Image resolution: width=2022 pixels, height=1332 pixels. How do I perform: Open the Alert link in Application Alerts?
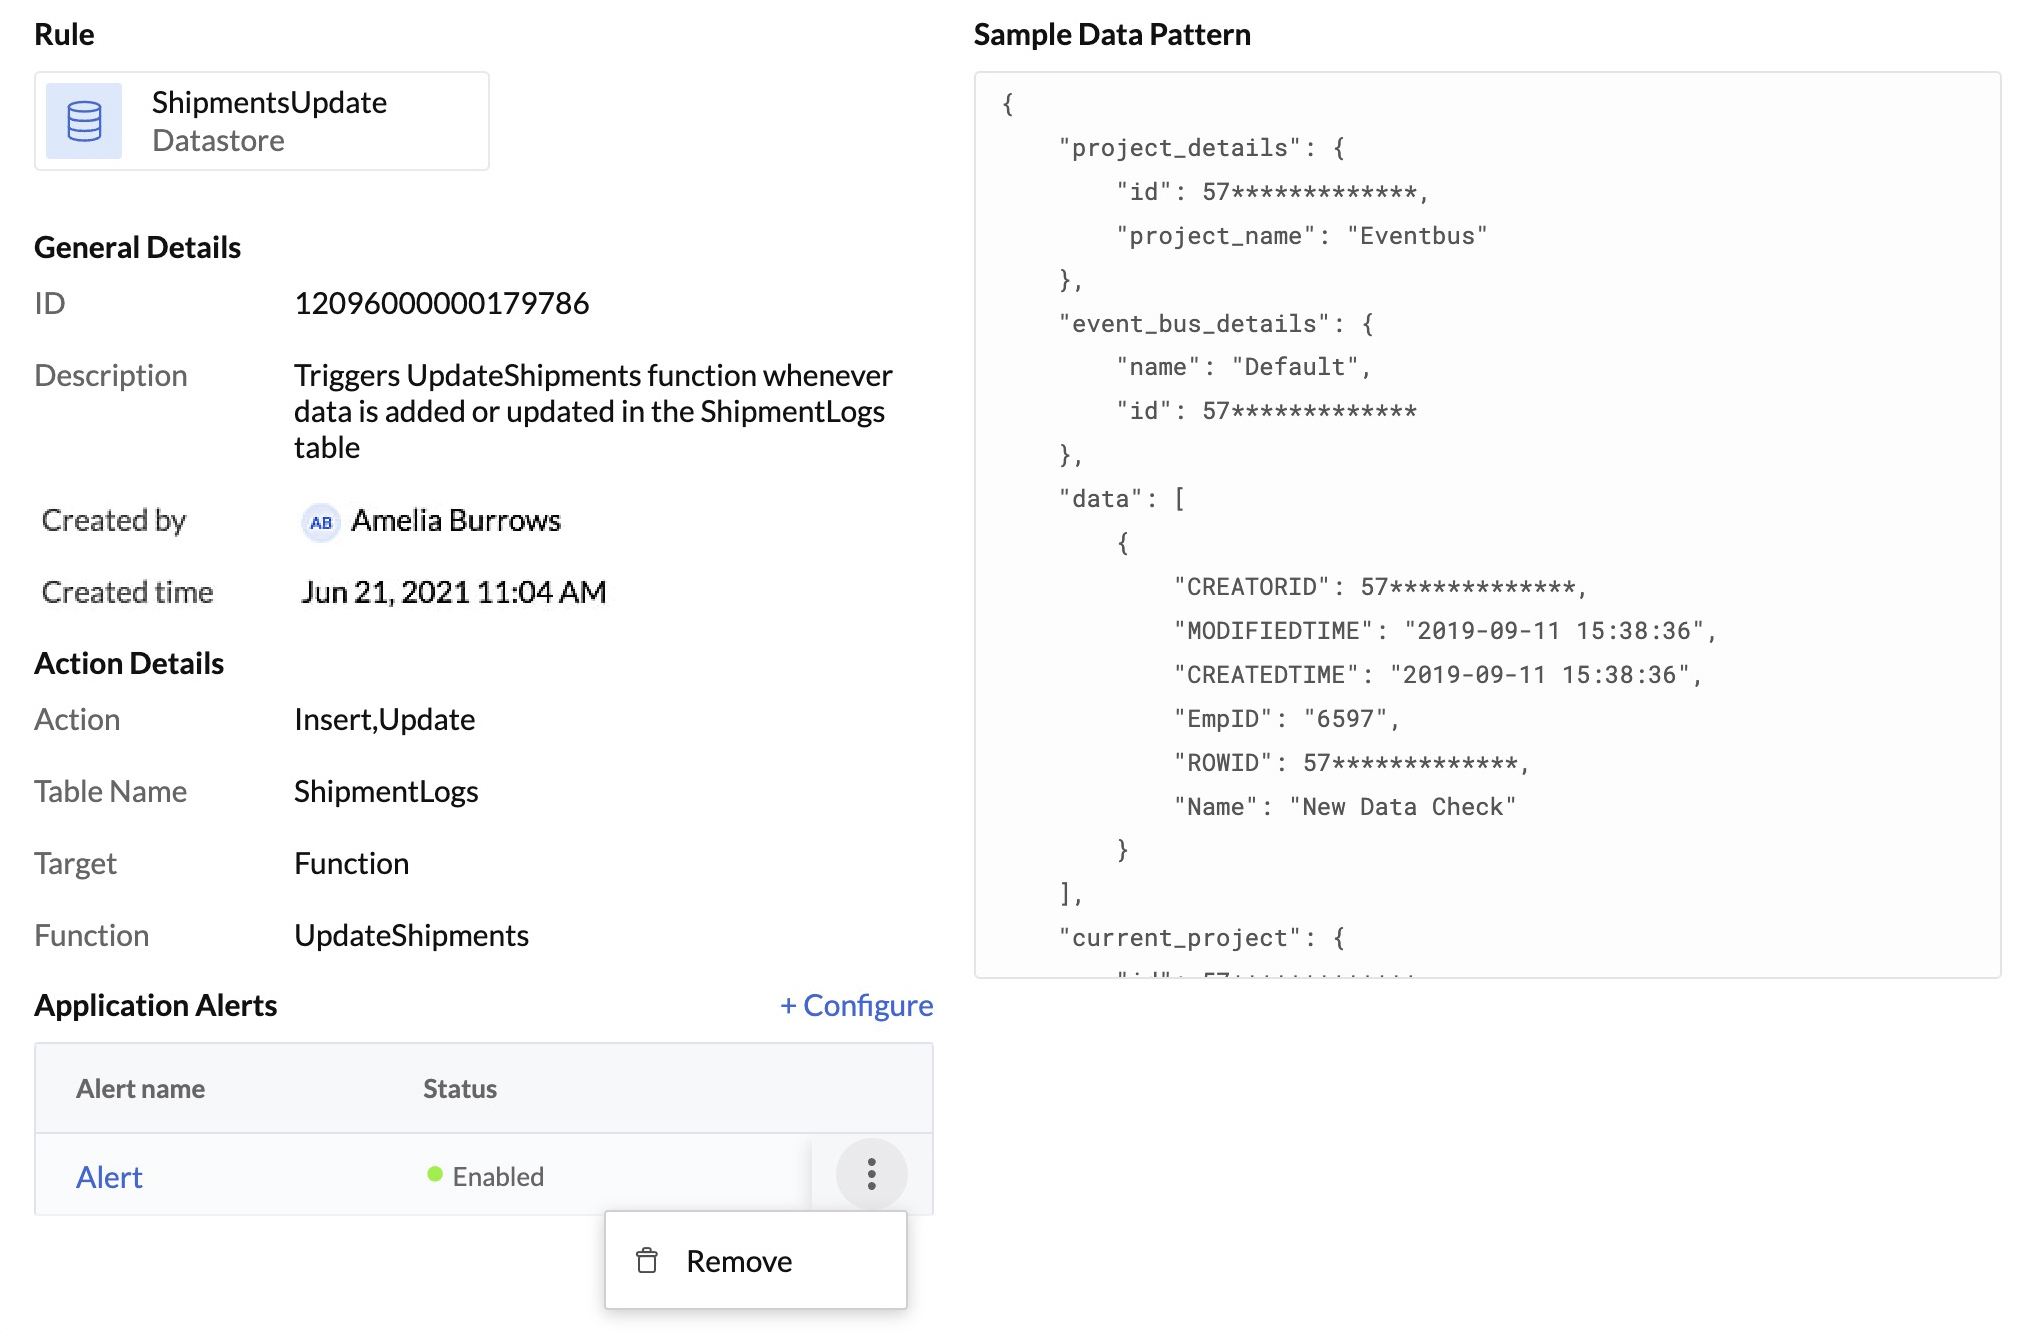(108, 1177)
